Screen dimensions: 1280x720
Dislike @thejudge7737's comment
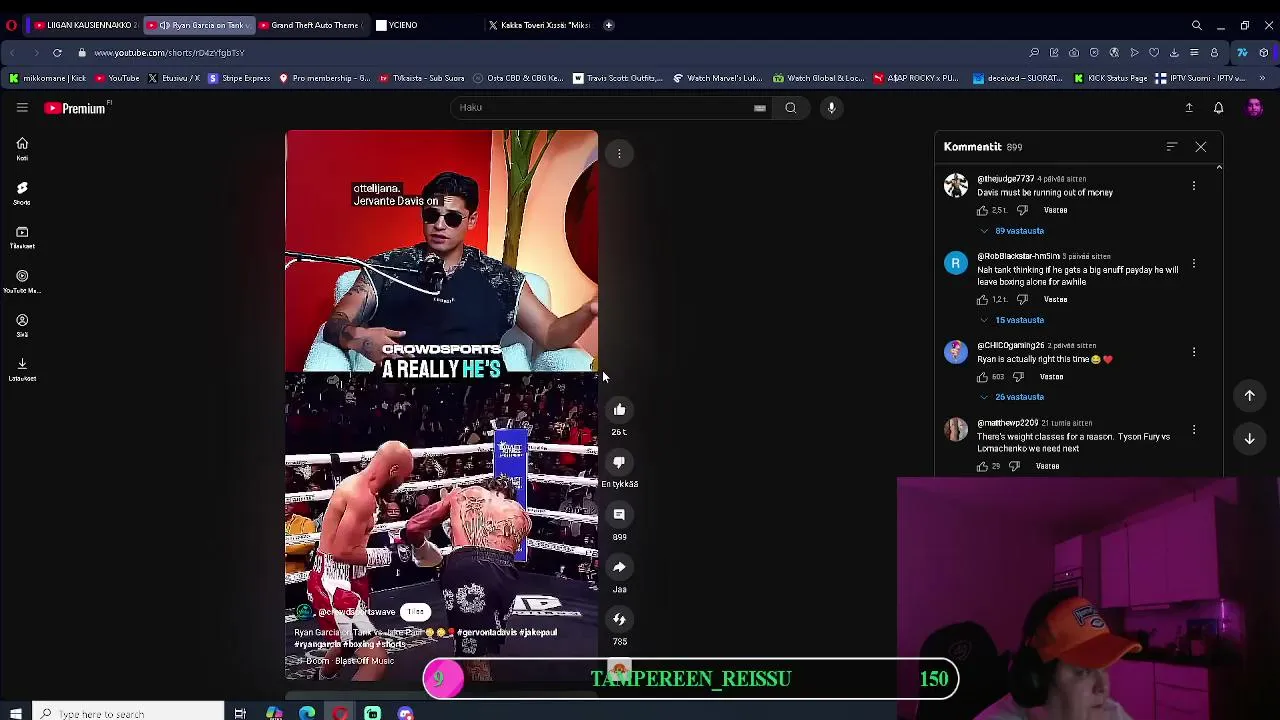point(1022,211)
